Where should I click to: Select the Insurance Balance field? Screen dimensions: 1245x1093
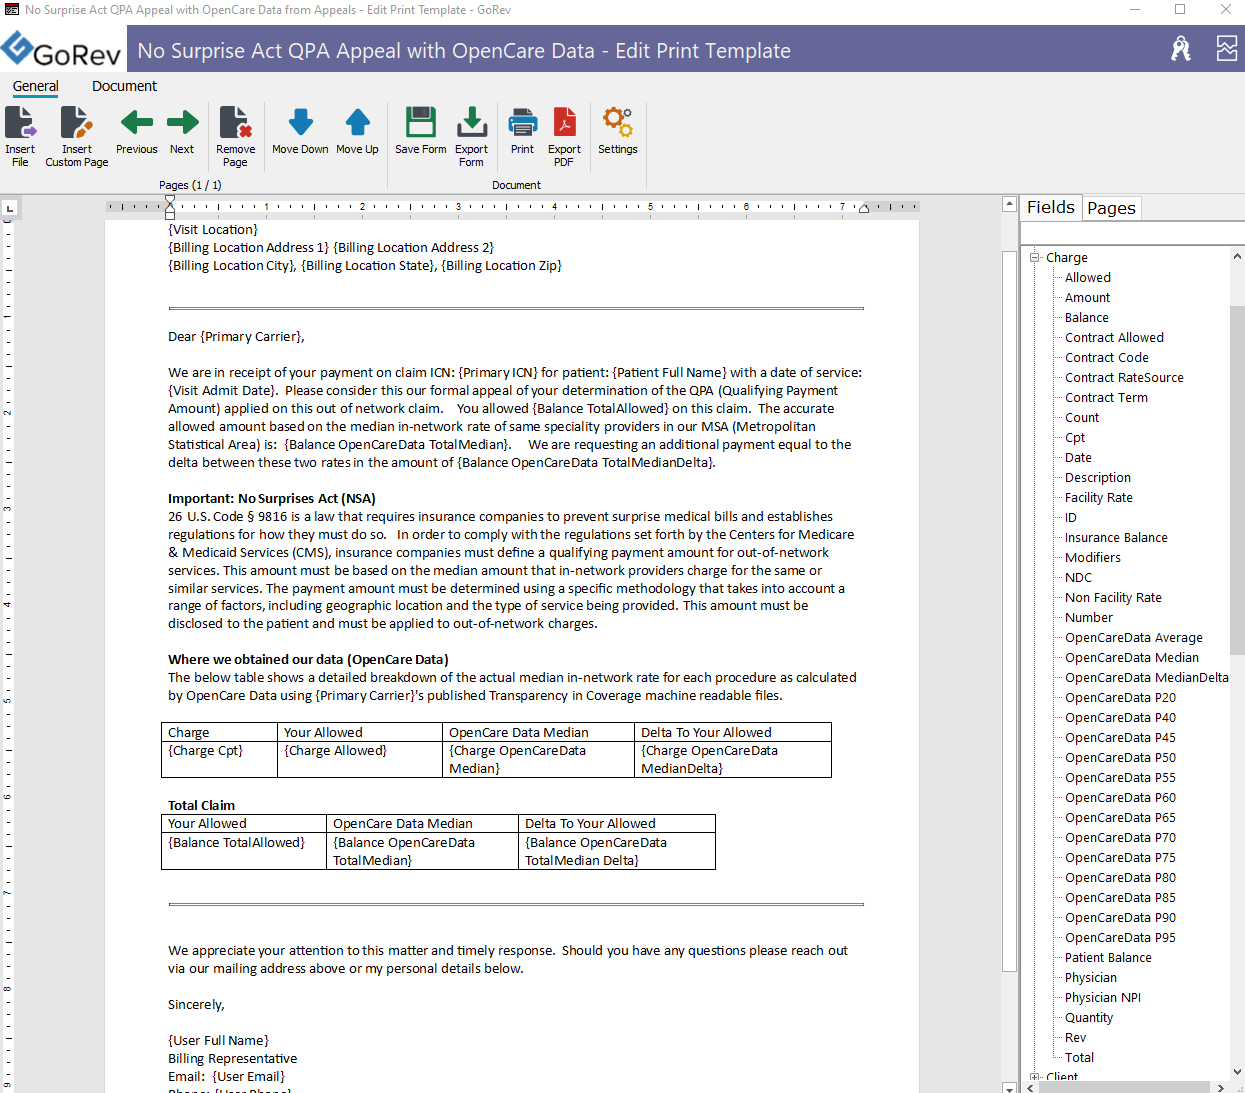pyautogui.click(x=1116, y=537)
